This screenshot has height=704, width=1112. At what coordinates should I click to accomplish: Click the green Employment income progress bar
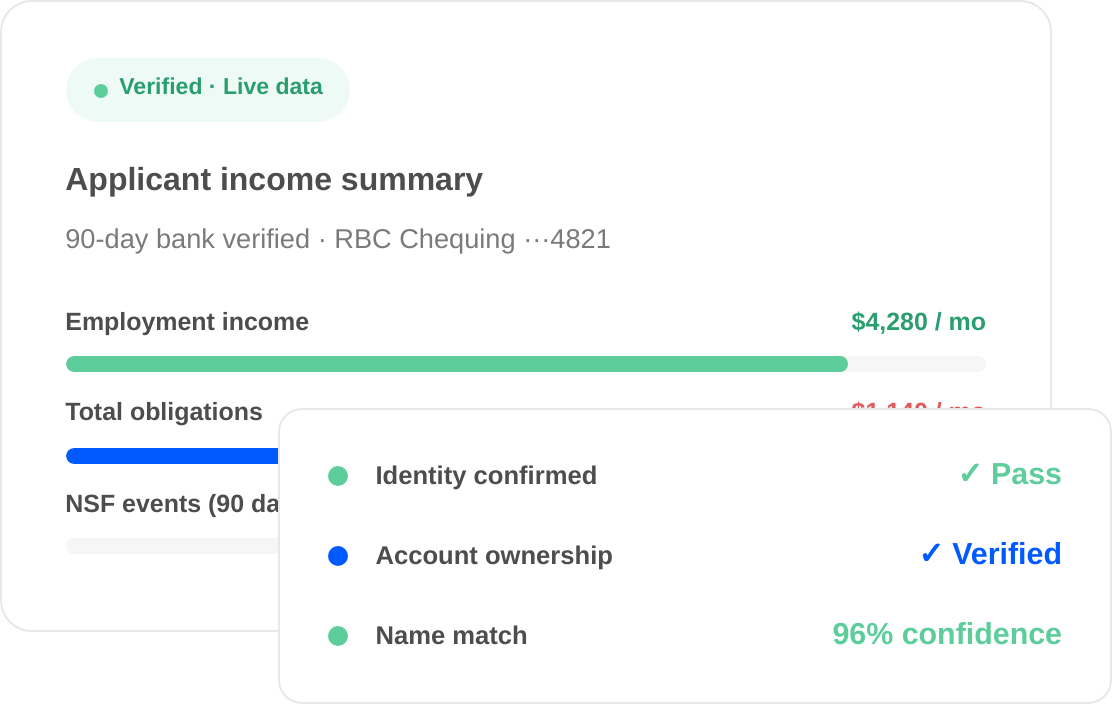point(457,364)
